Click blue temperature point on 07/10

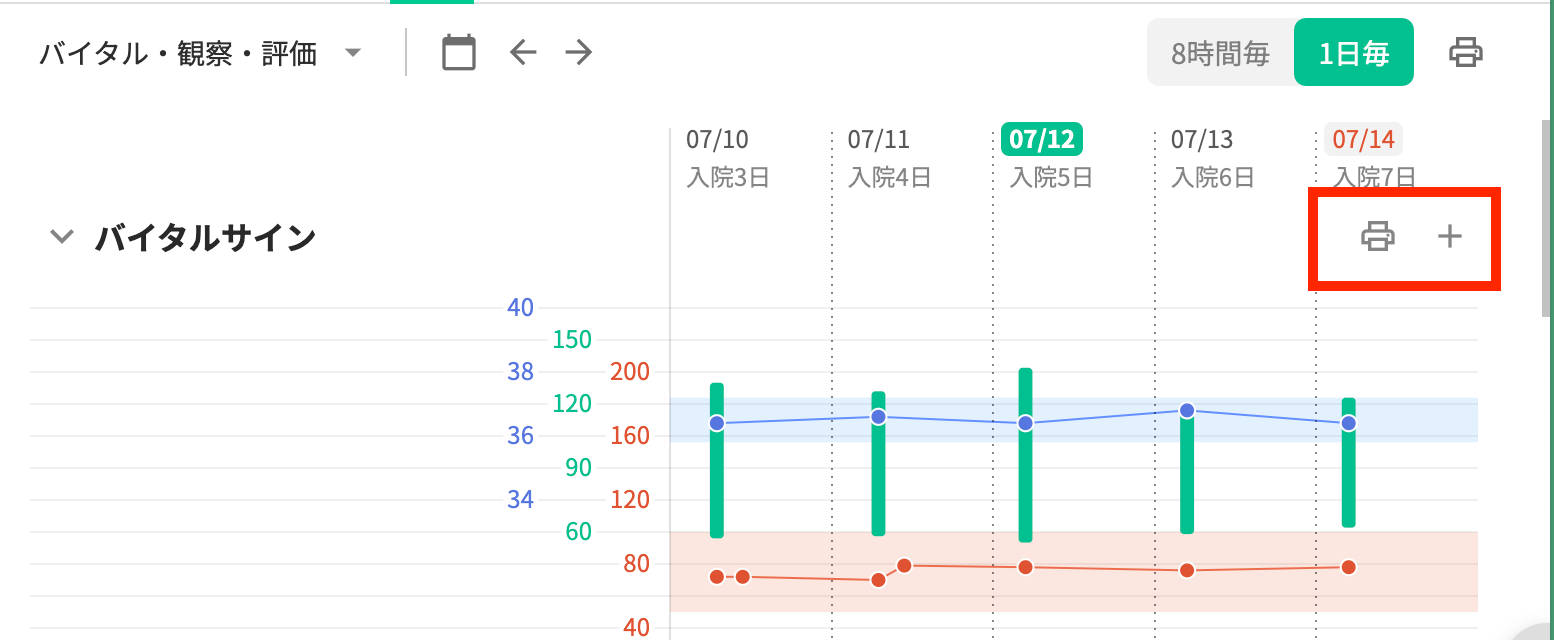click(717, 423)
